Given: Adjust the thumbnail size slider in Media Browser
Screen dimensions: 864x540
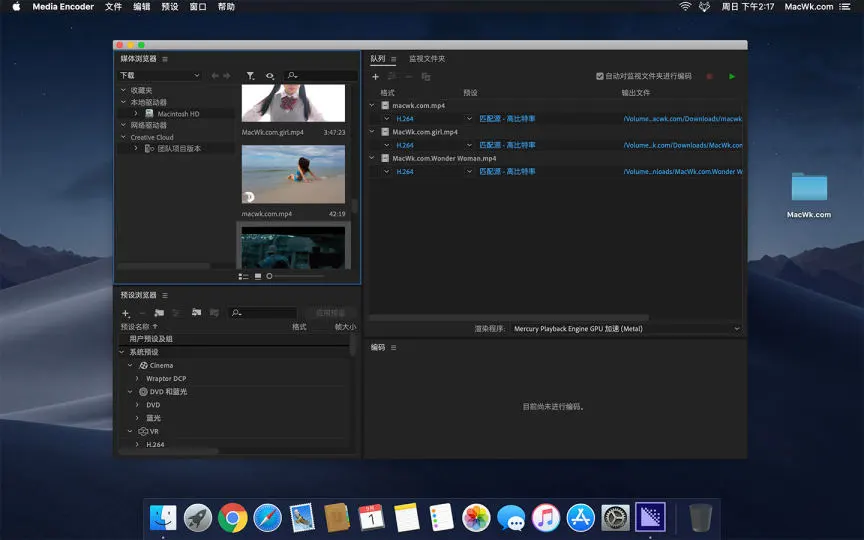Looking at the screenshot, I should tap(269, 276).
